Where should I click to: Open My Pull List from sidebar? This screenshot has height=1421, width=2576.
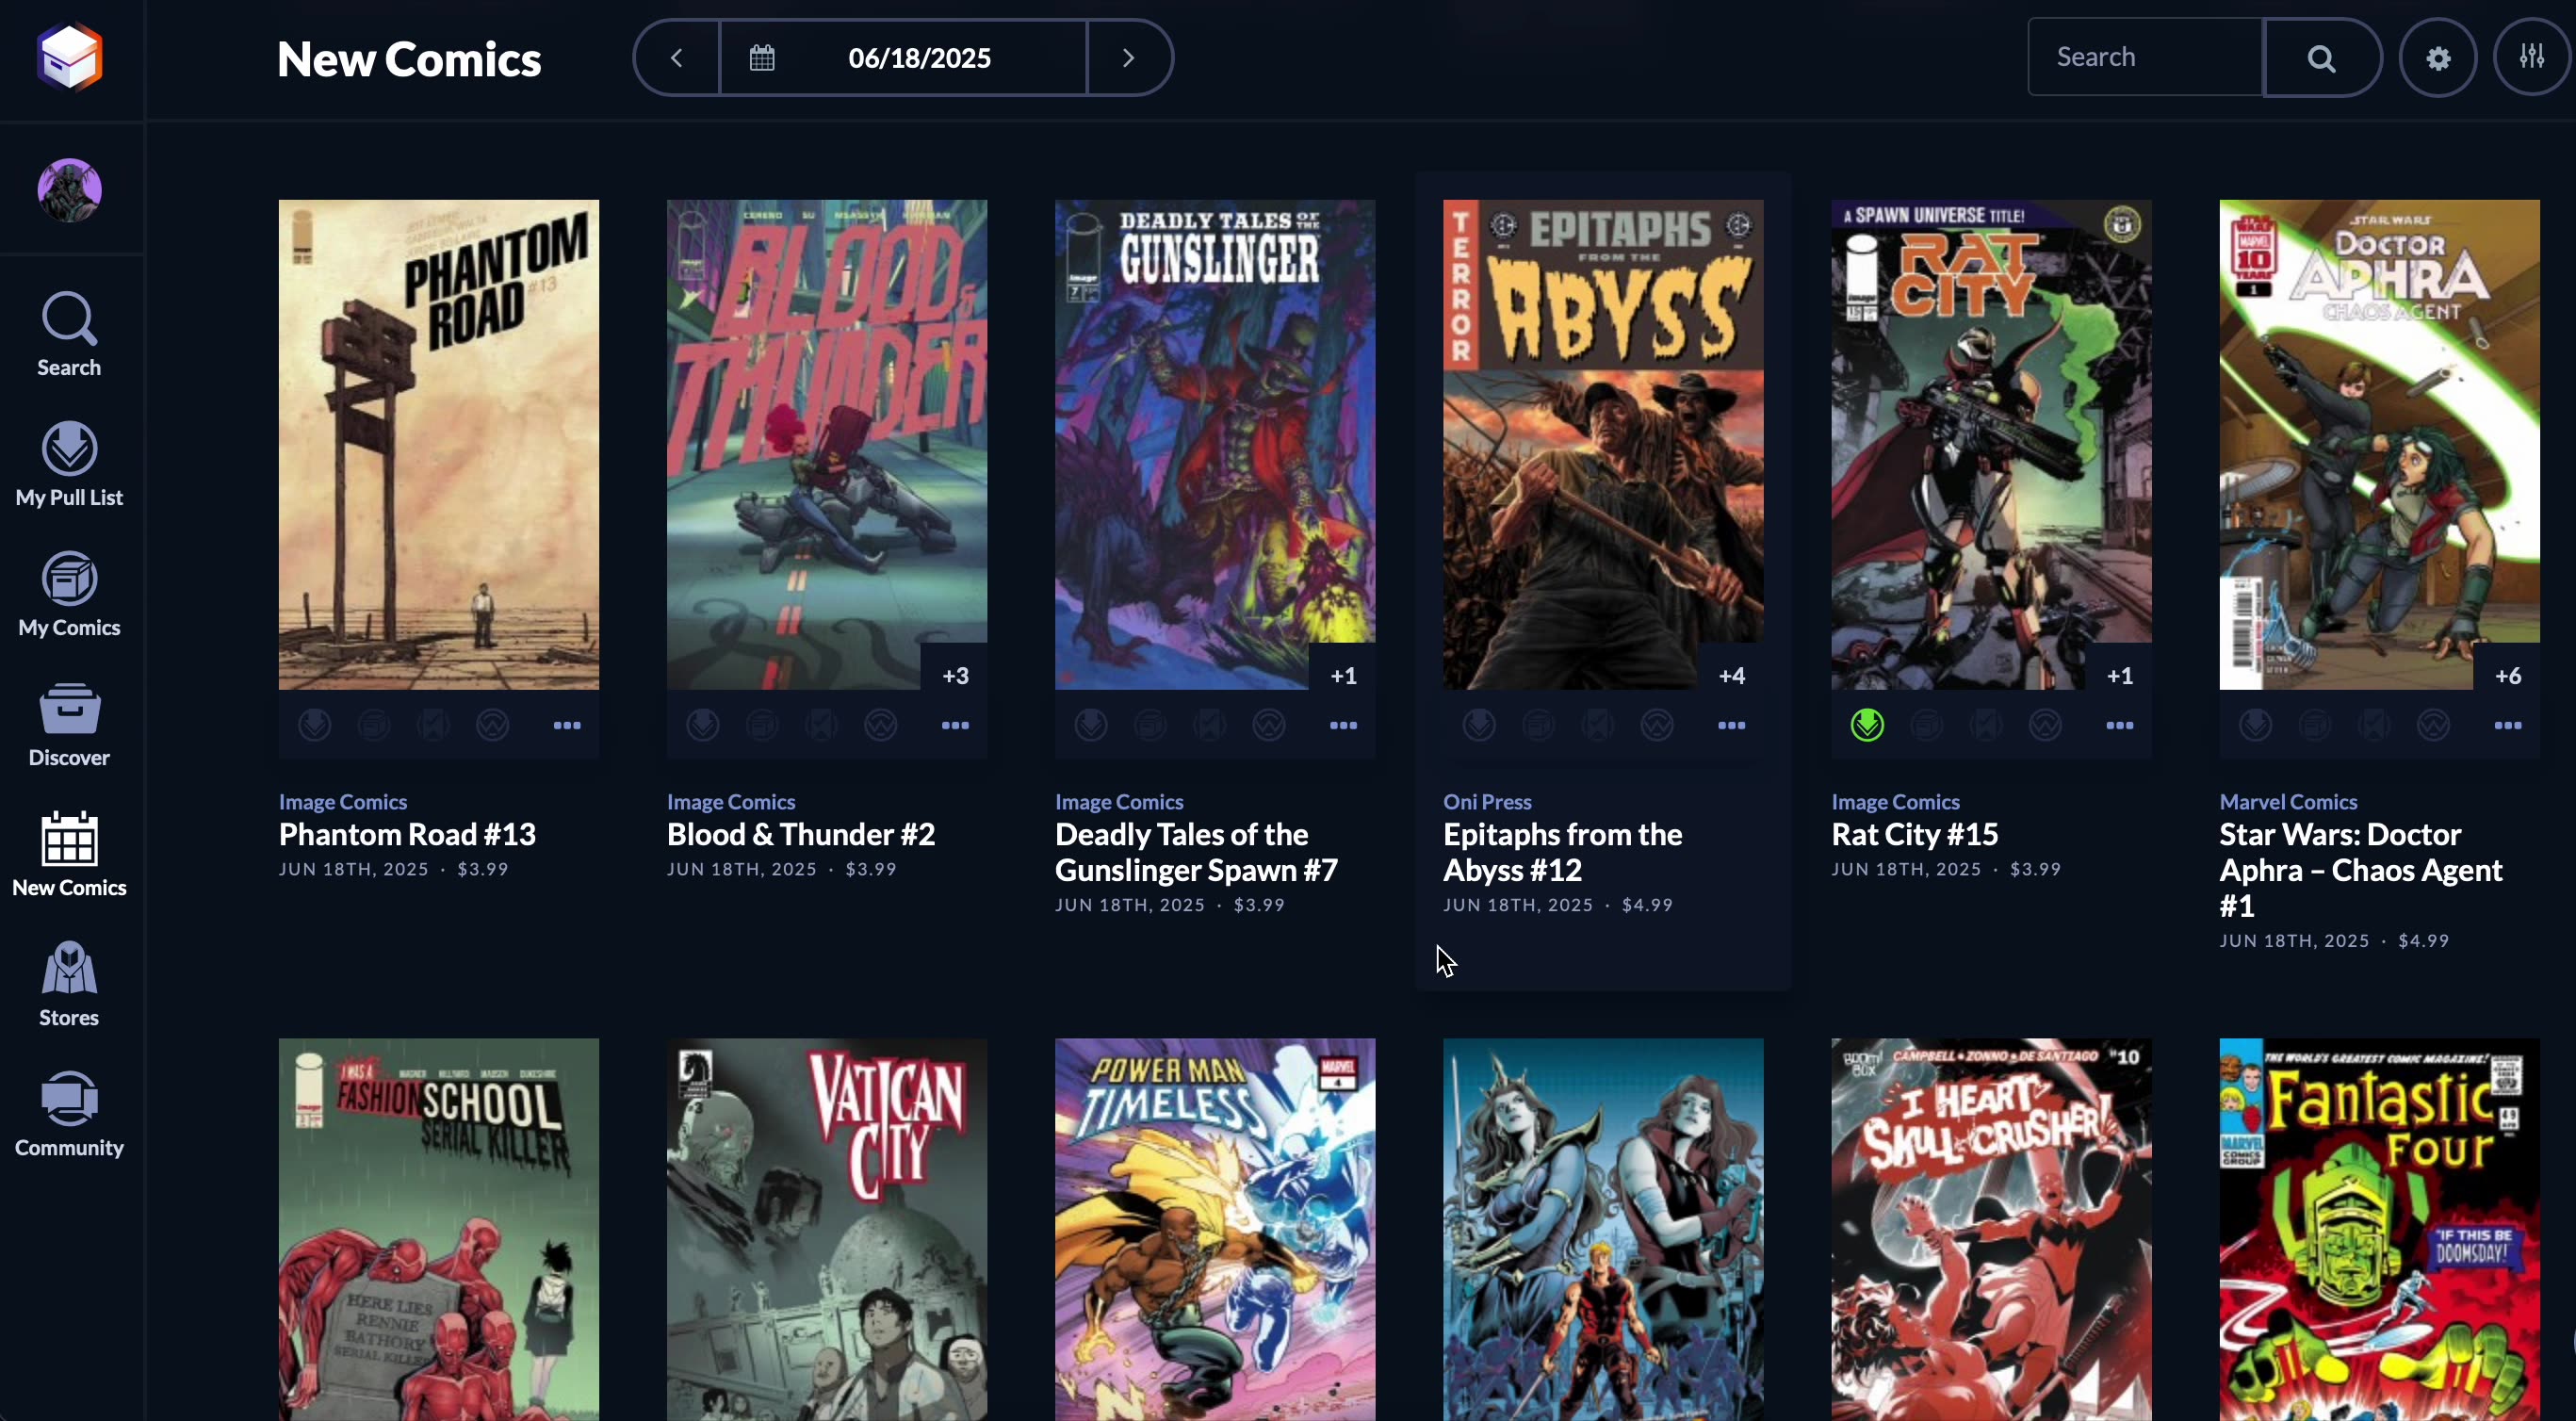pyautogui.click(x=68, y=463)
